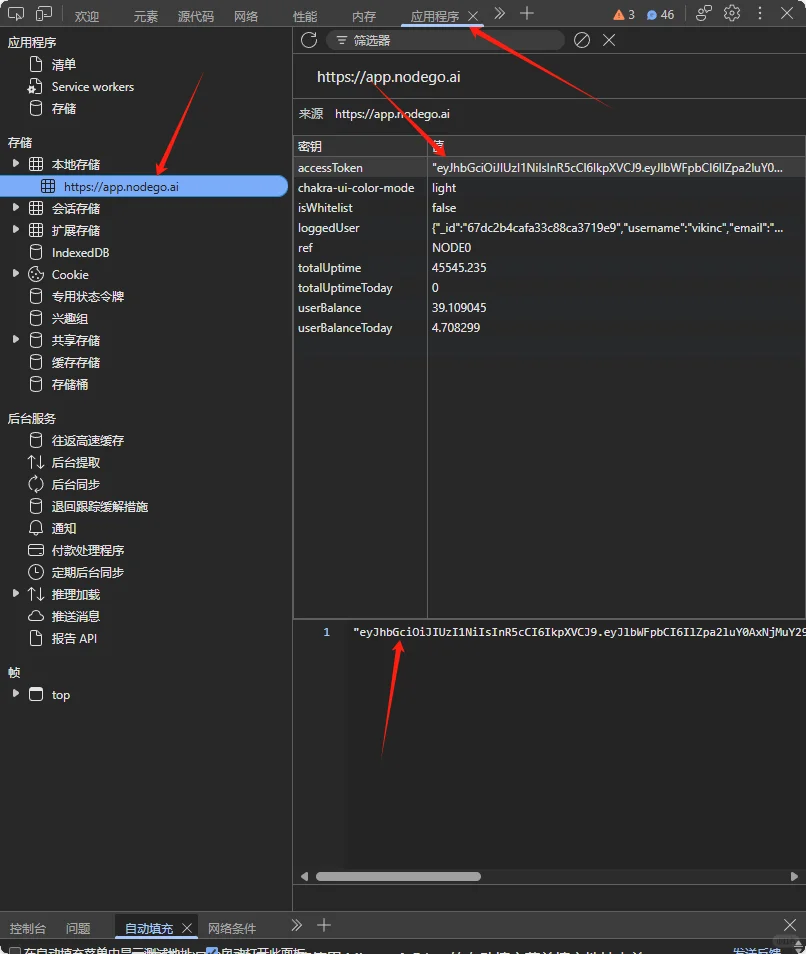806x954 pixels.
Task: Expand the top frame node
Action: (16, 694)
